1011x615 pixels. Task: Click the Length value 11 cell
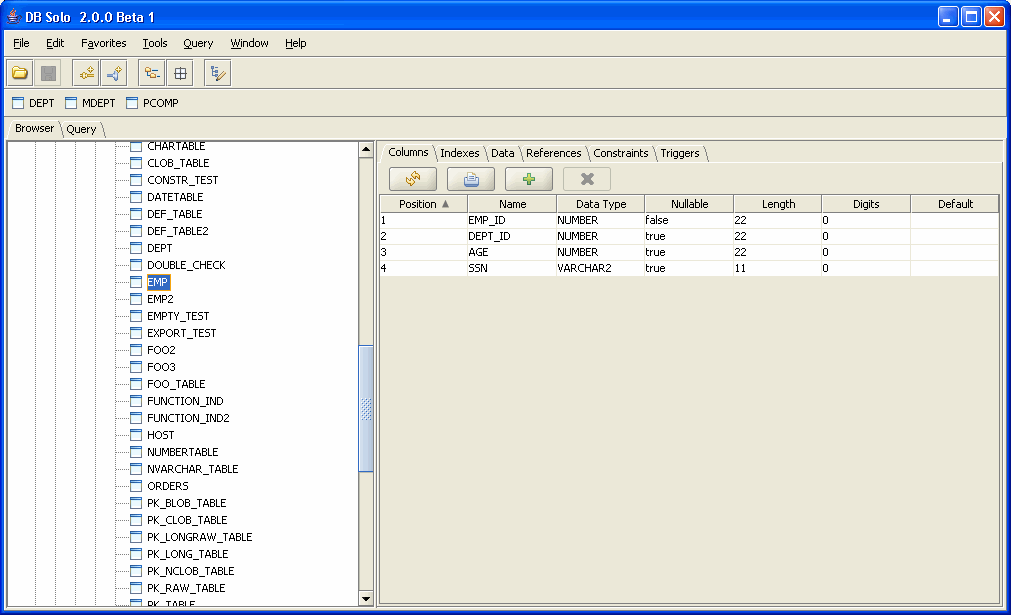point(778,269)
